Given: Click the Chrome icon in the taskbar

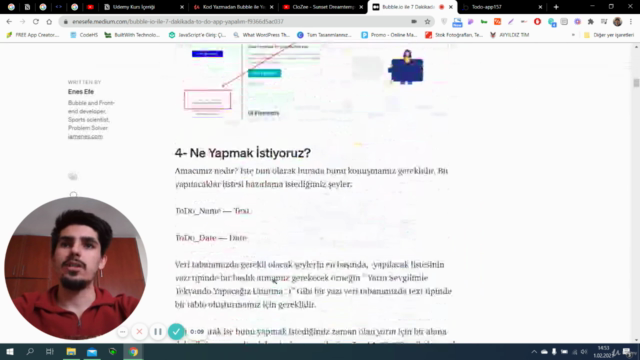Looking at the screenshot, I should click(133, 351).
